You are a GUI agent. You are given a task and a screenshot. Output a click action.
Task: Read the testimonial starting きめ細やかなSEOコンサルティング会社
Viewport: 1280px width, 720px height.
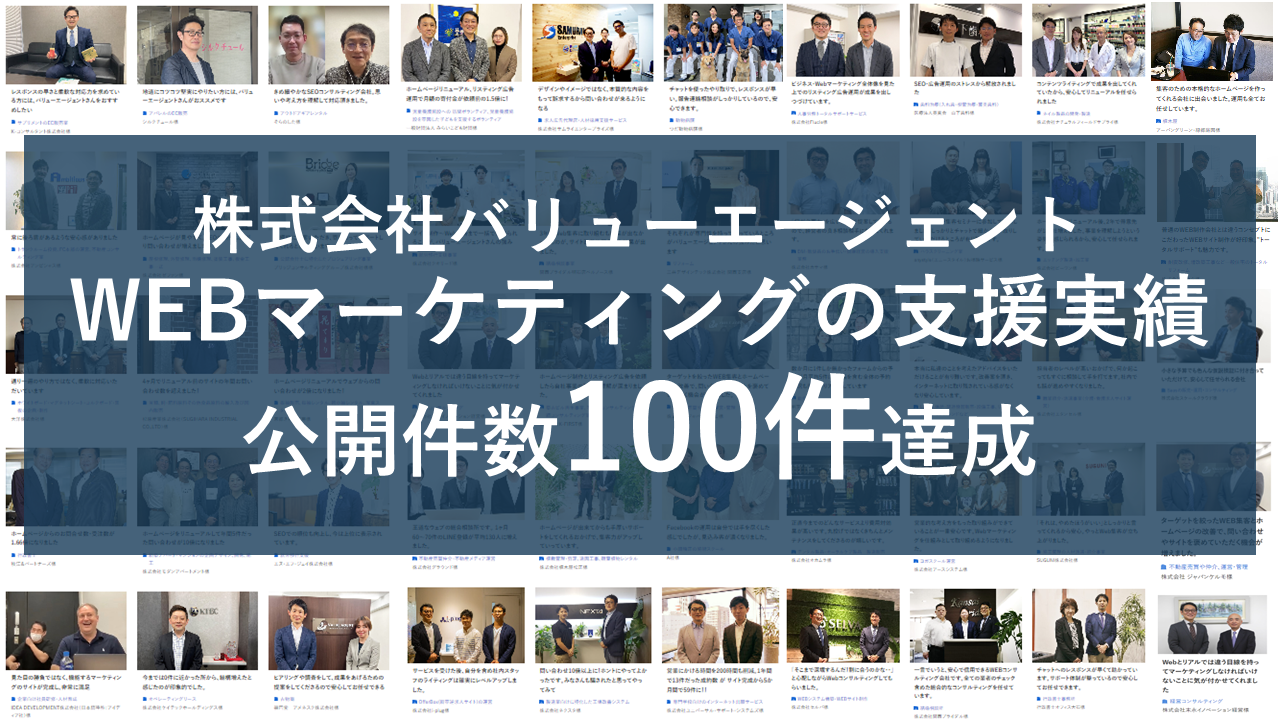[329, 94]
